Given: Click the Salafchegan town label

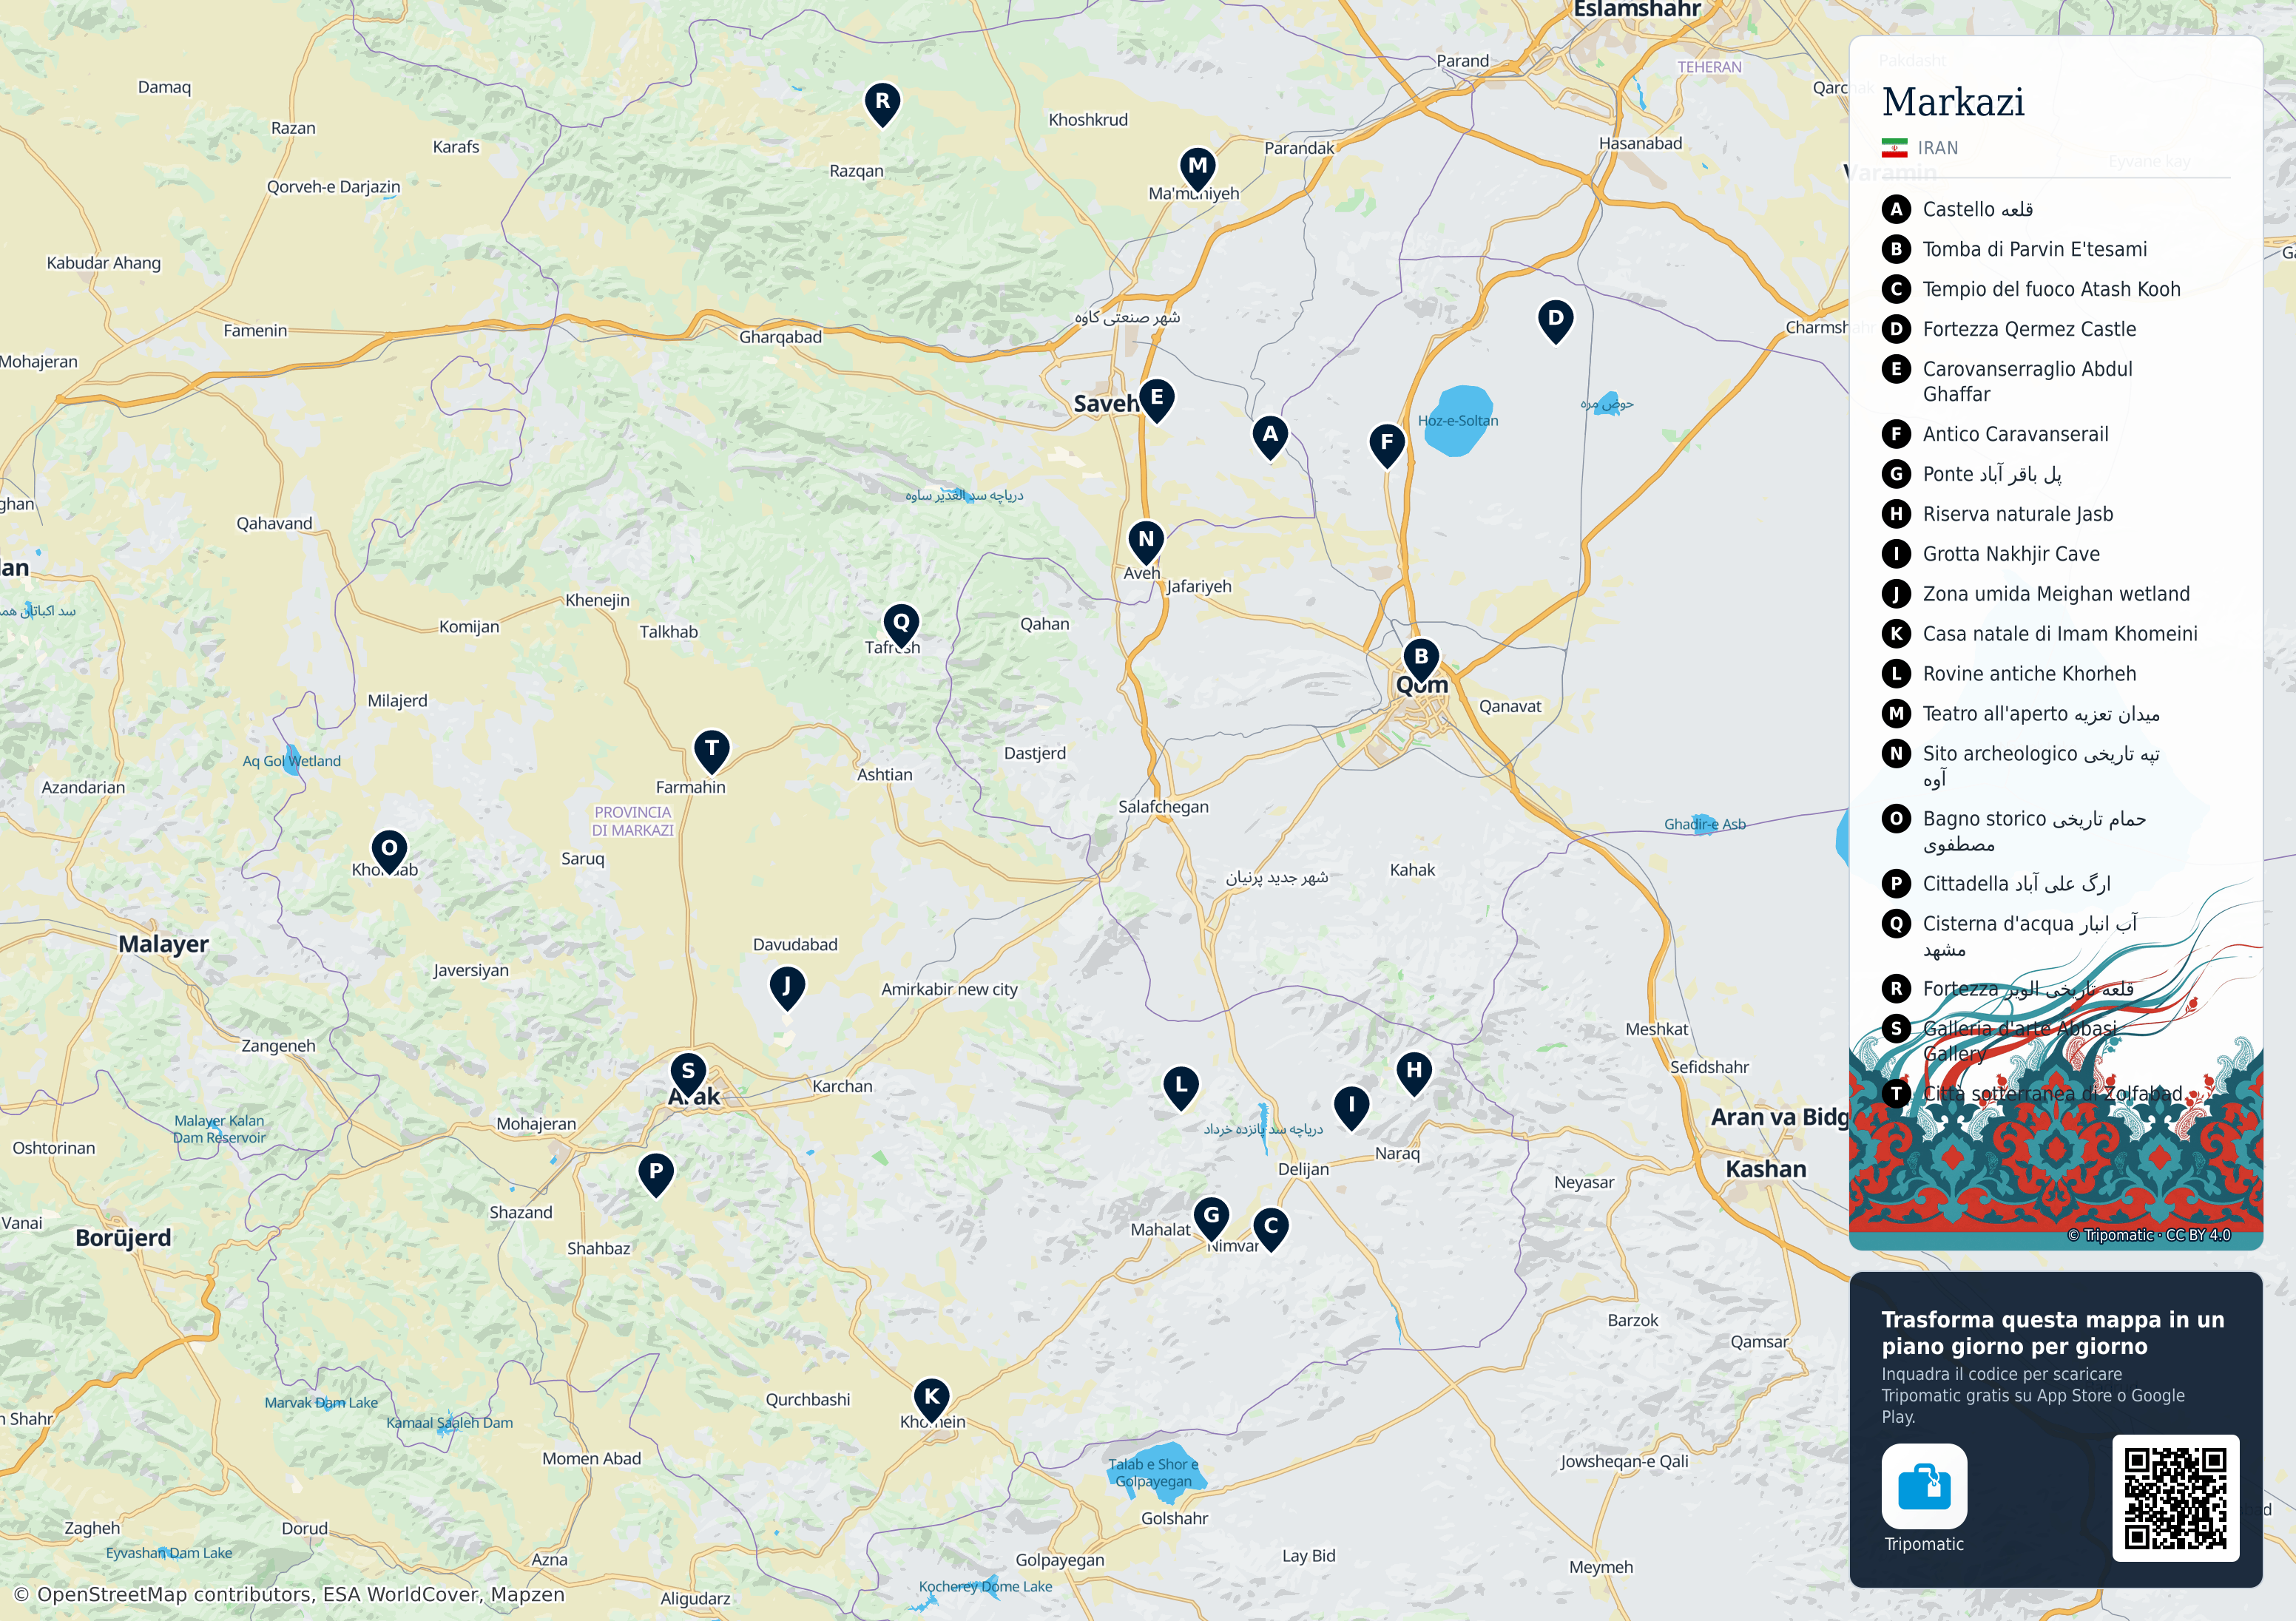Looking at the screenshot, I should [x=1163, y=807].
